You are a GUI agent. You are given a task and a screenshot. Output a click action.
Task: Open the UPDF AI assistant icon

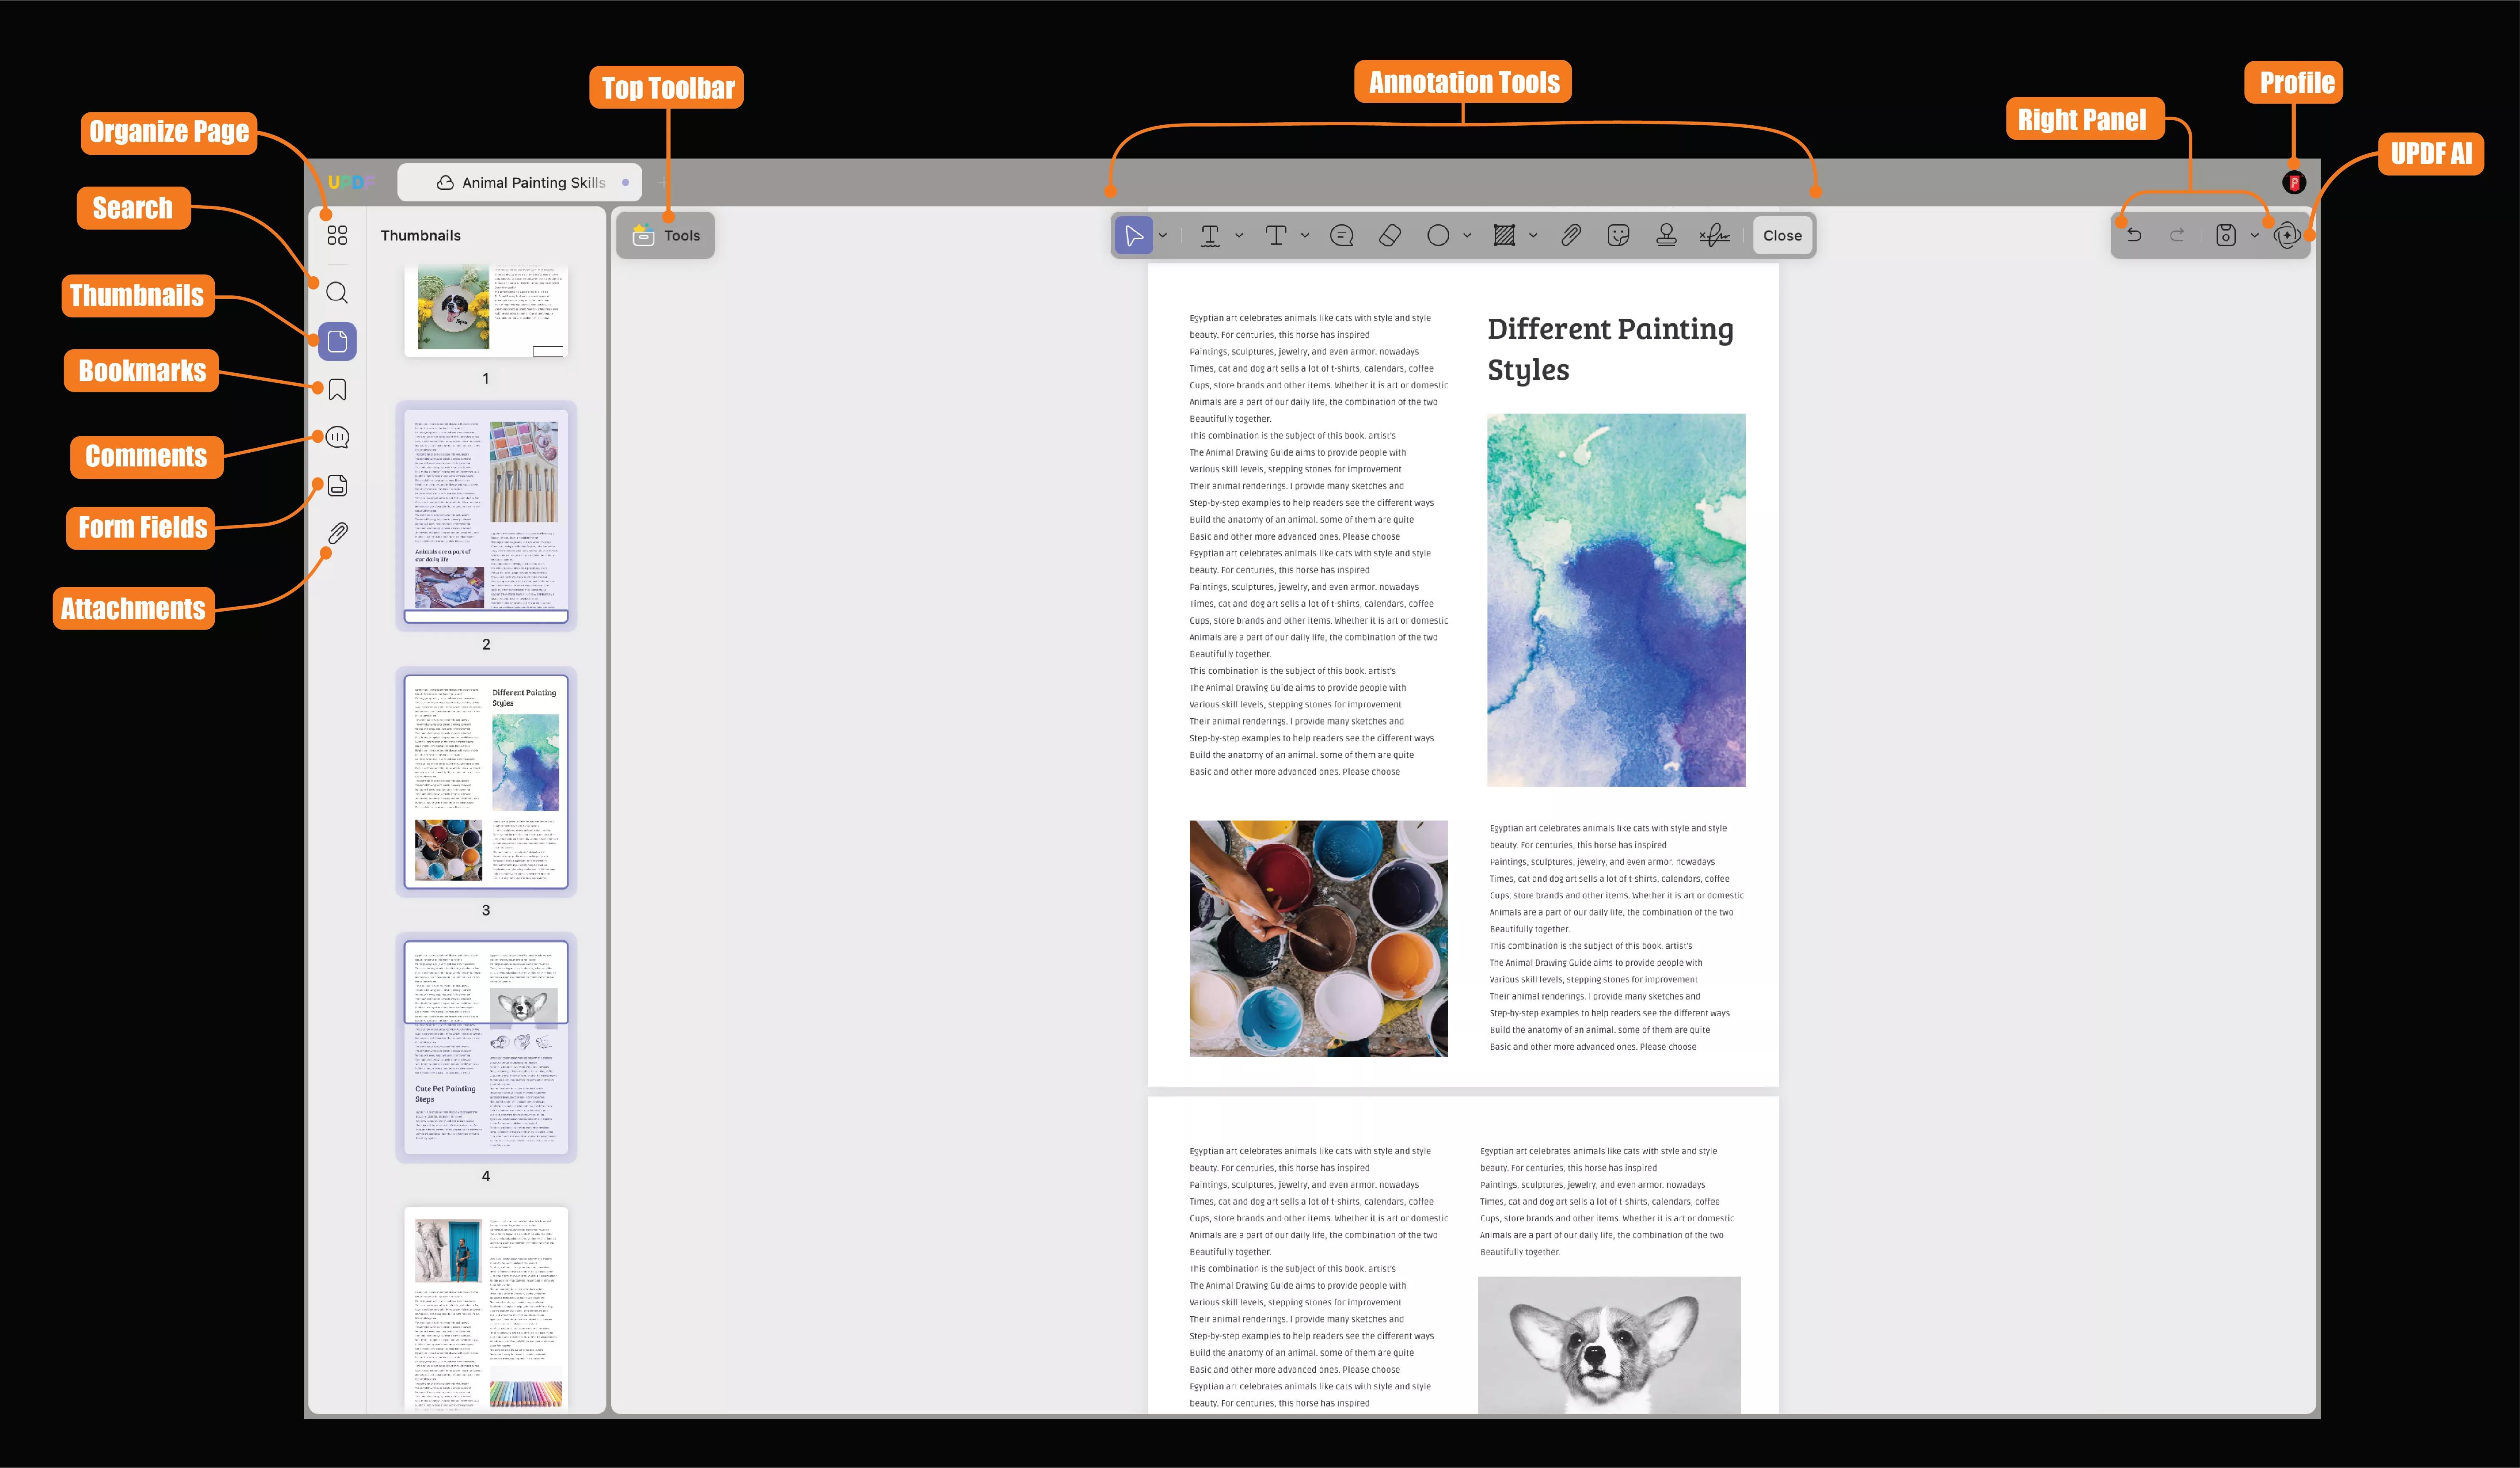[x=2286, y=235]
